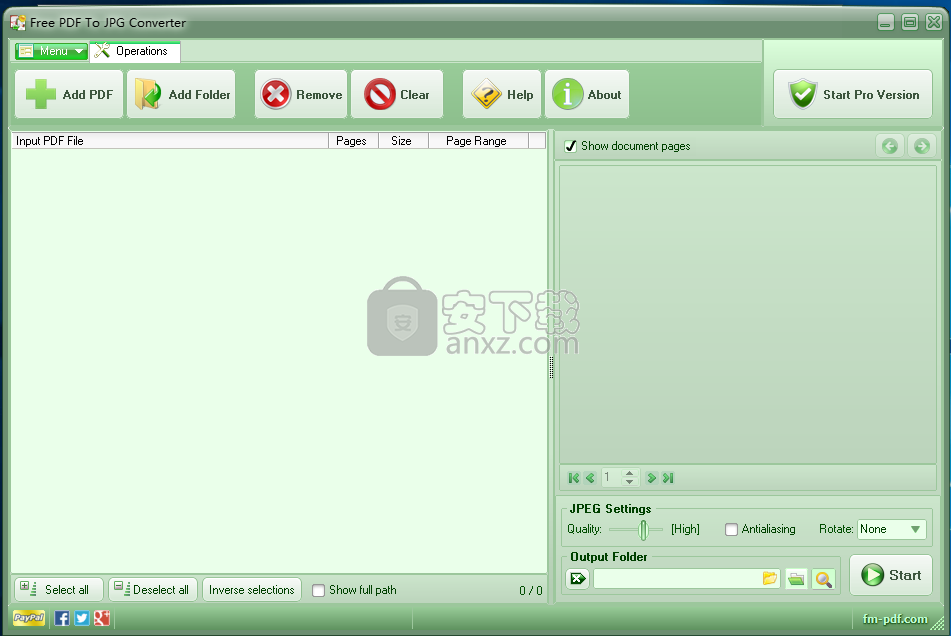The width and height of the screenshot is (951, 636).
Task: Go to next document with right arrow
Action: click(x=922, y=146)
